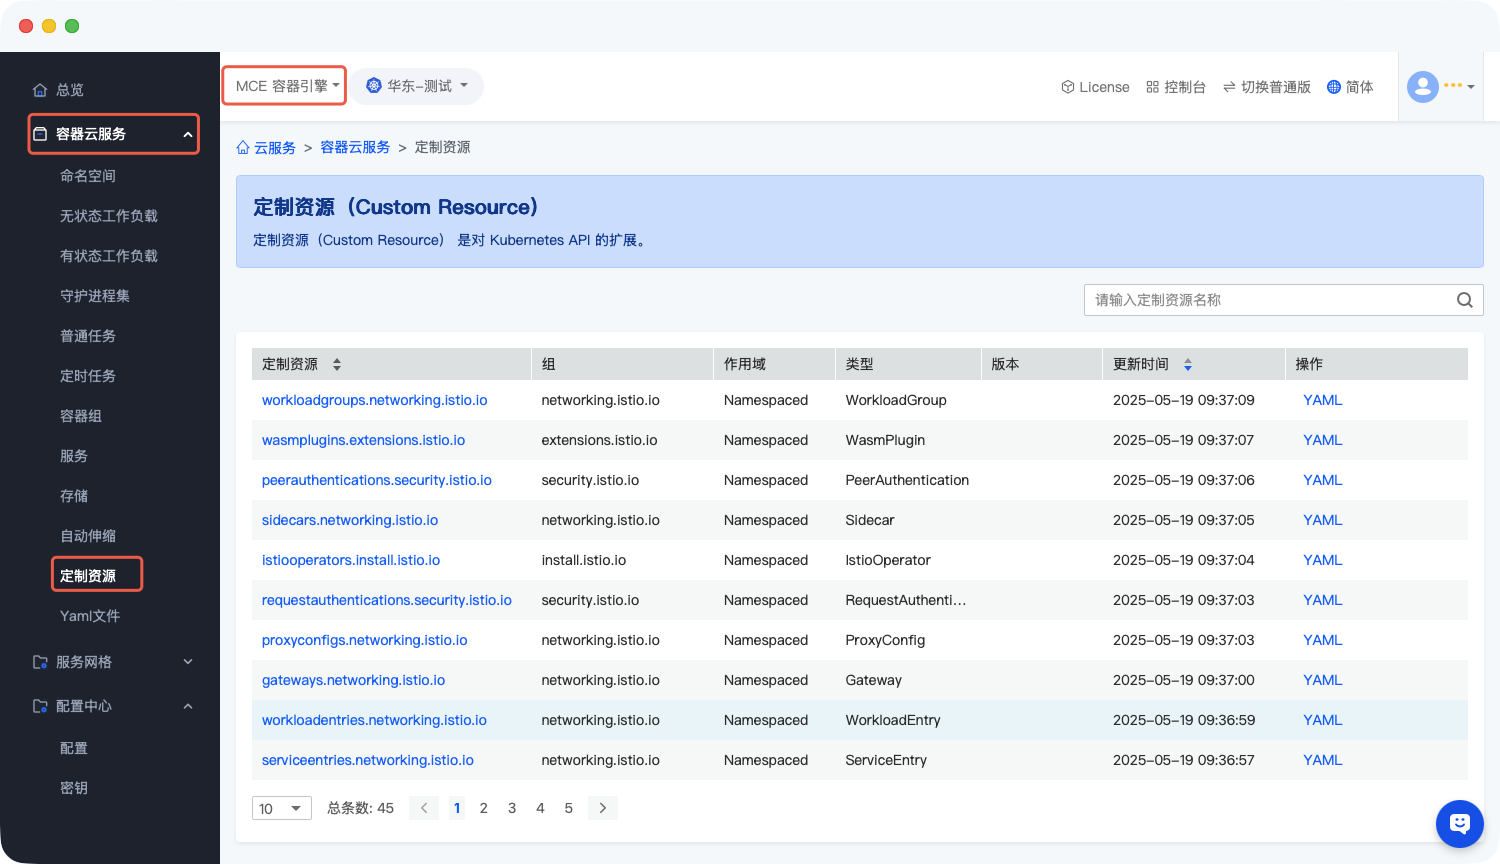Screen dimensions: 1500x864
Task: Open workloadgroups.networking.istio.io resource link
Action: click(374, 400)
